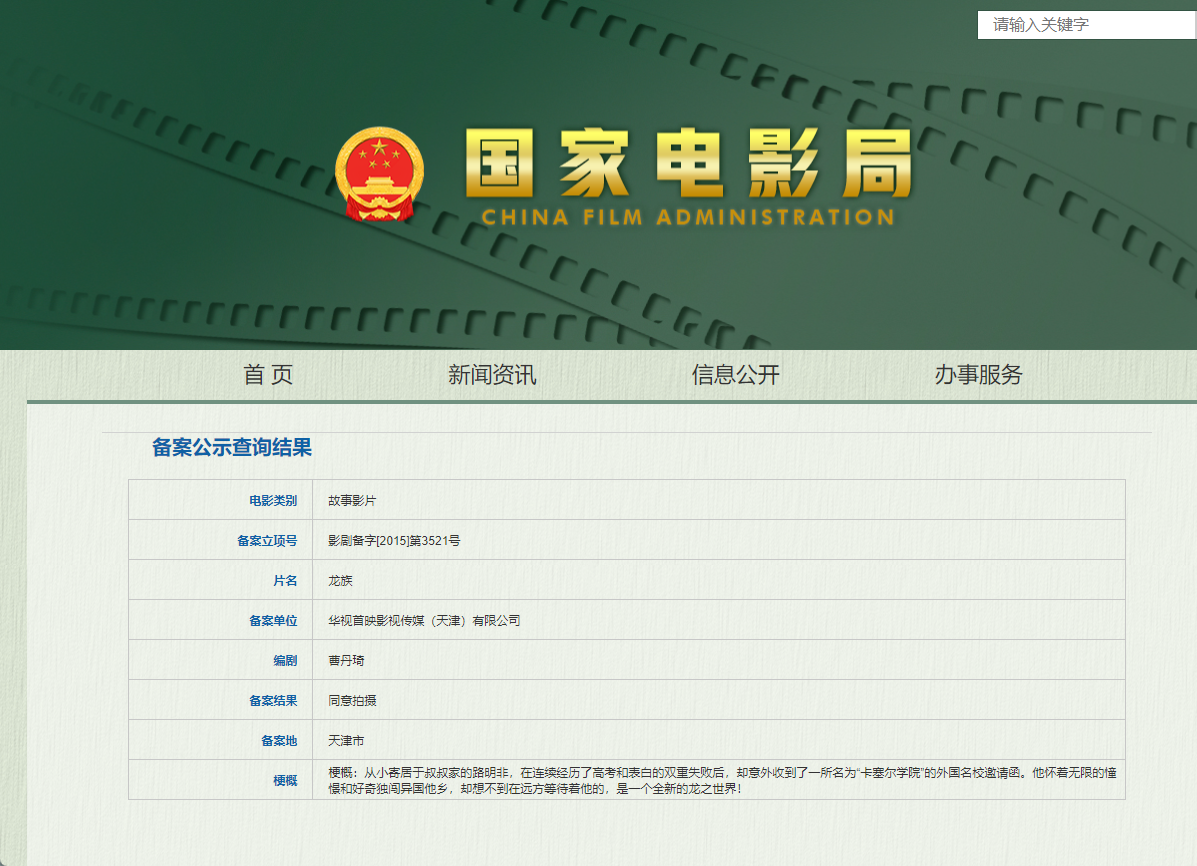Select the 备案公示查询结果 heading
The height and width of the screenshot is (866, 1197).
tap(231, 447)
